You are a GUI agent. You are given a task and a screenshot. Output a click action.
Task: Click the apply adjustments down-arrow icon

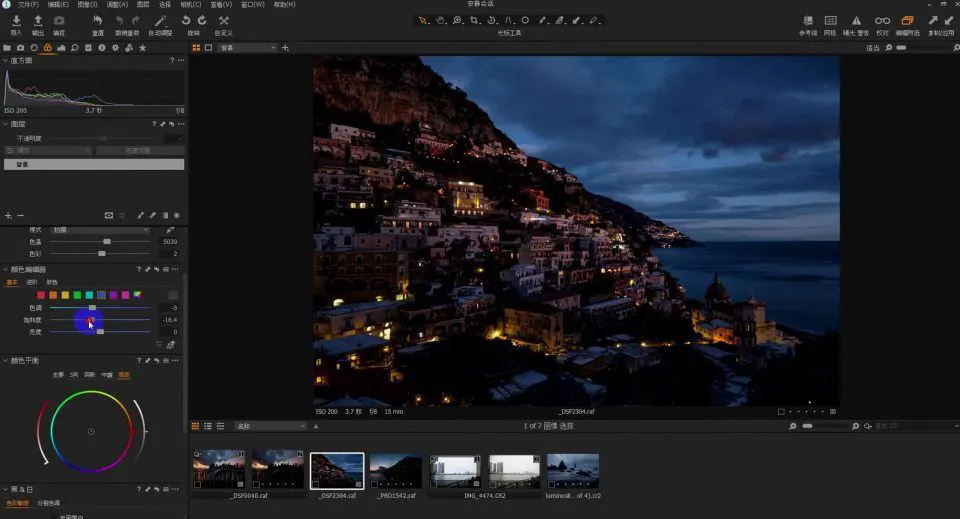pos(949,21)
